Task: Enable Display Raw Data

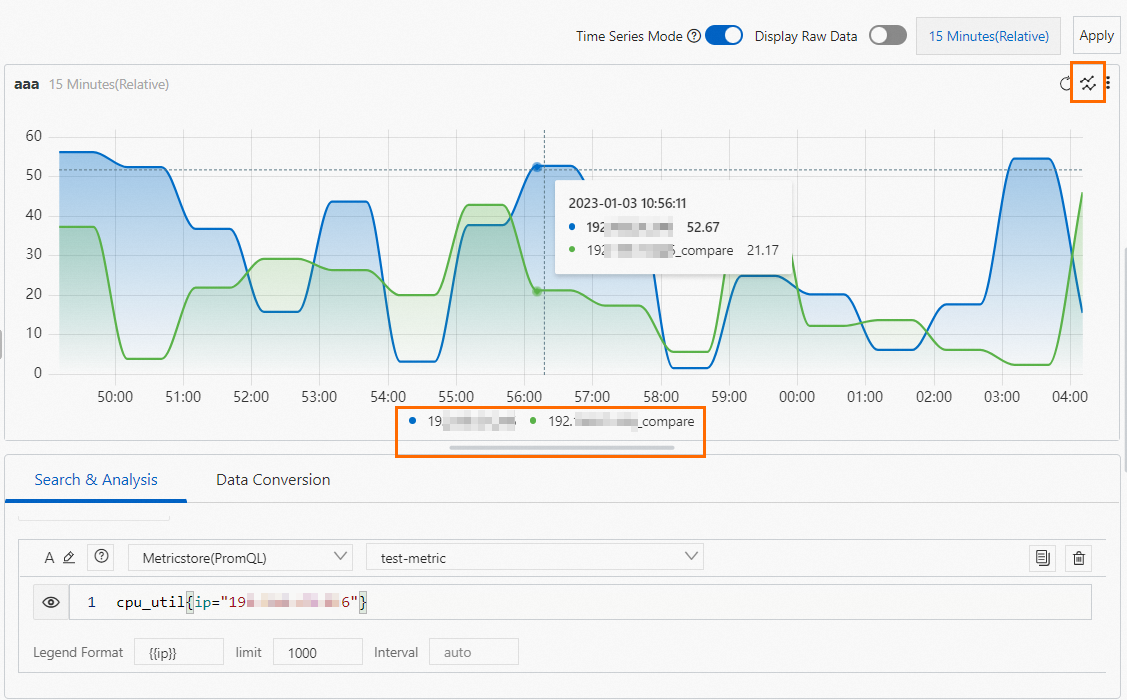Action: coord(887,35)
